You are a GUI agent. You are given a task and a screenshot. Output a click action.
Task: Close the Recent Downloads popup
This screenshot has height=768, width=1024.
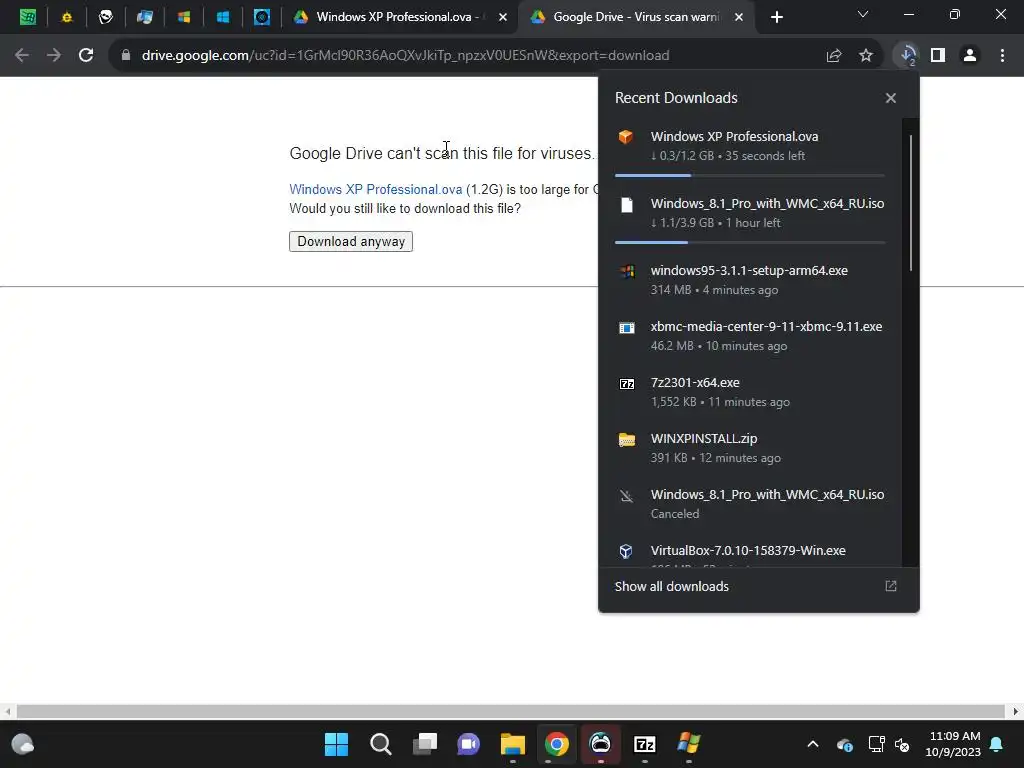[891, 98]
